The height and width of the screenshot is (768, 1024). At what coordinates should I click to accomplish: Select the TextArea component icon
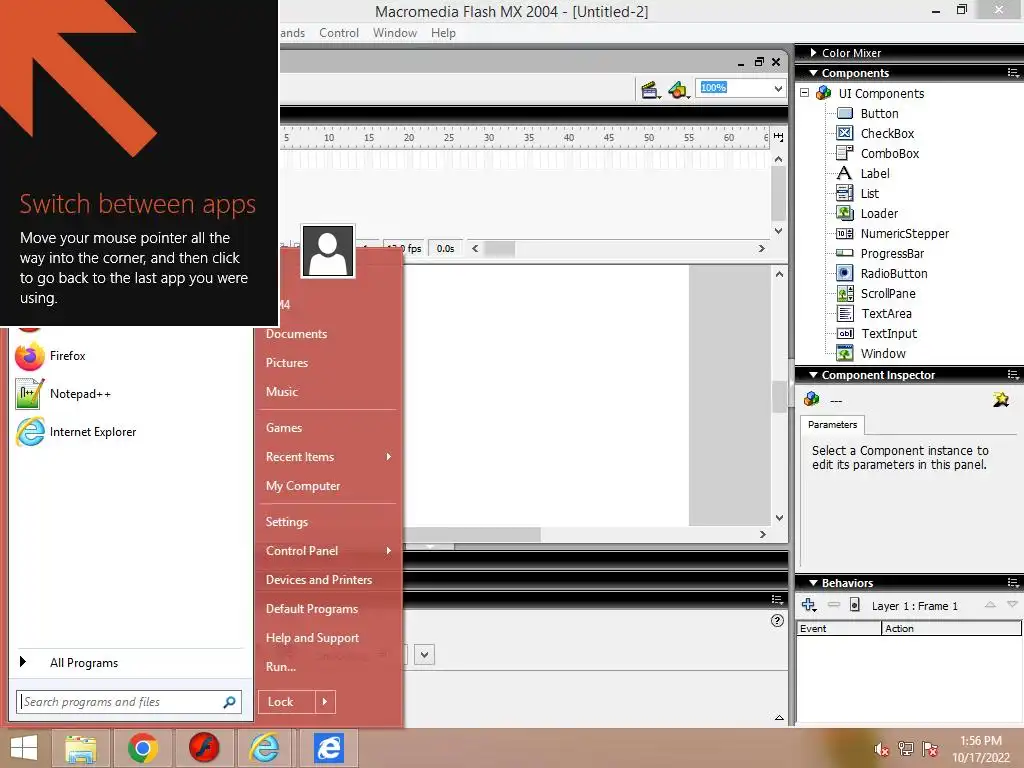tap(844, 313)
